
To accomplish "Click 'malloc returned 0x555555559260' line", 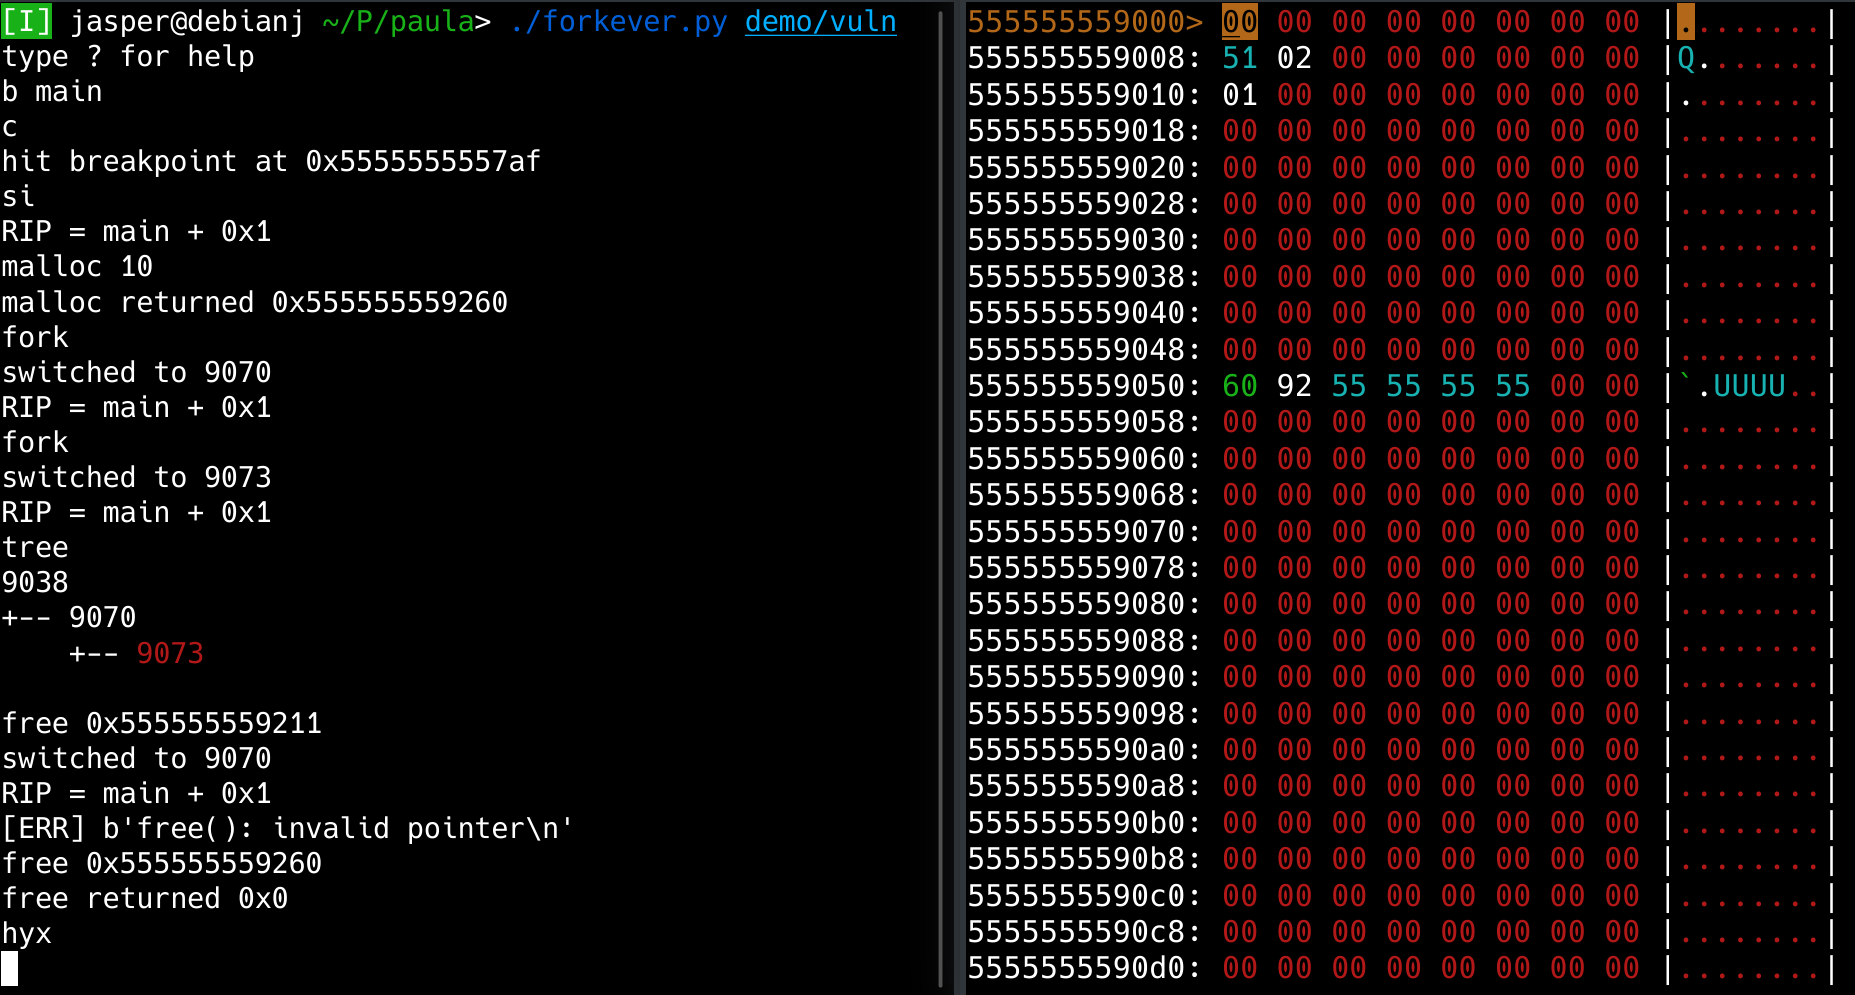I will 255,302.
